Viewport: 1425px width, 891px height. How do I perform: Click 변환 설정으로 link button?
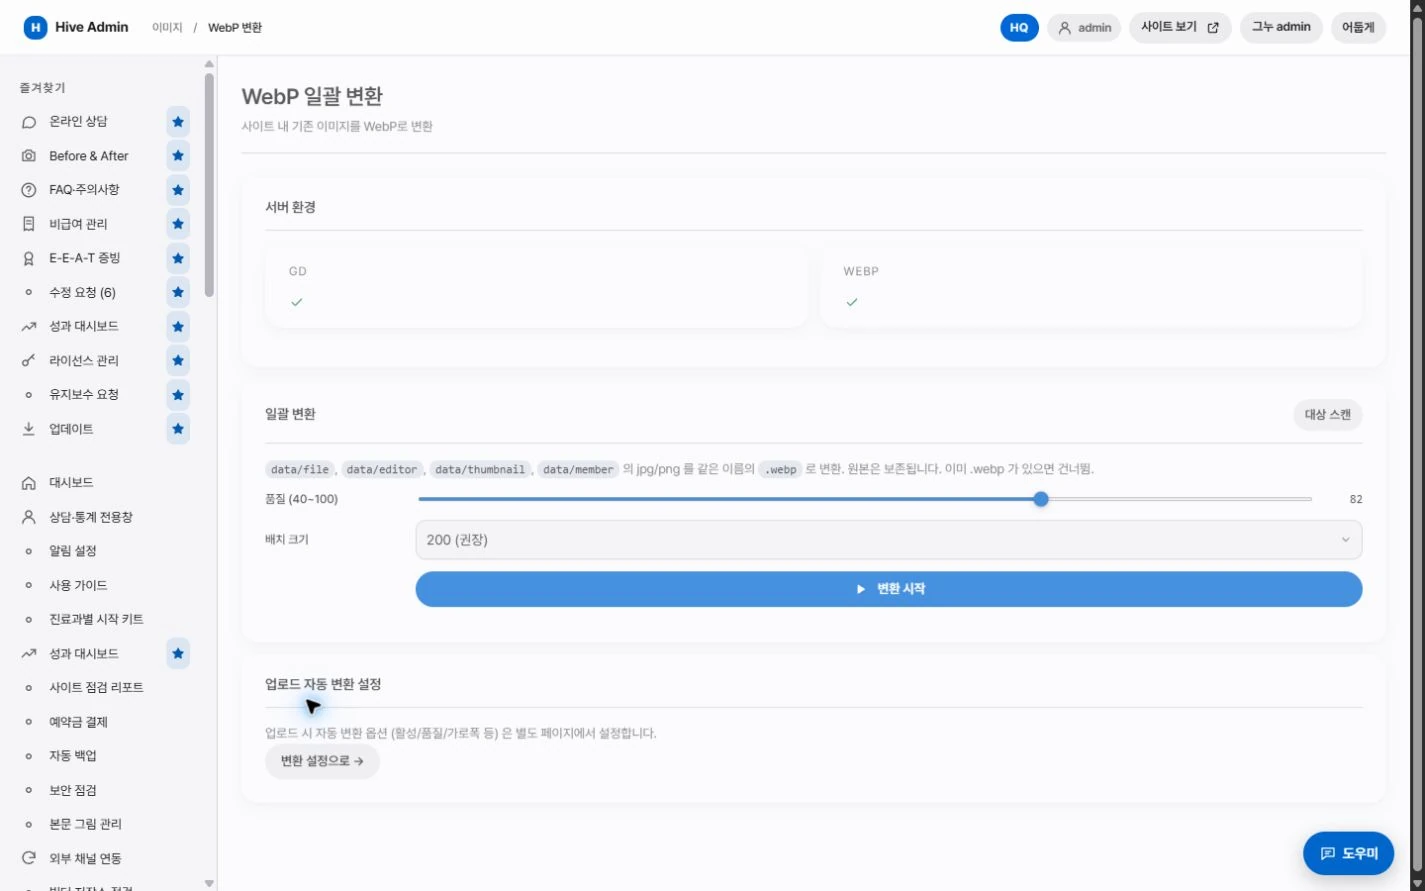pos(322,761)
